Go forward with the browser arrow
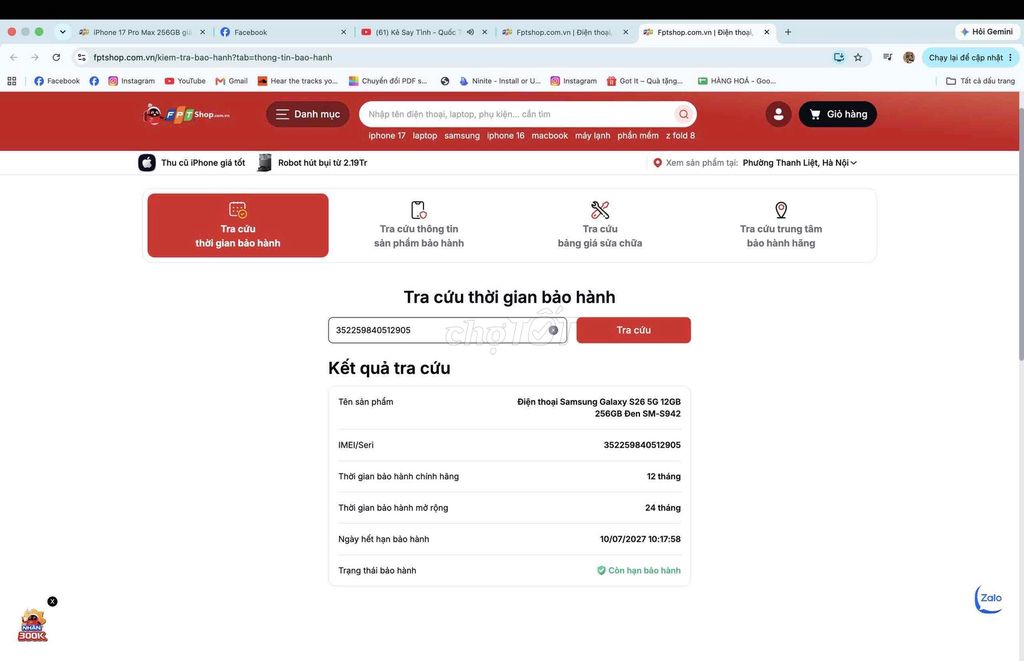 (35, 57)
